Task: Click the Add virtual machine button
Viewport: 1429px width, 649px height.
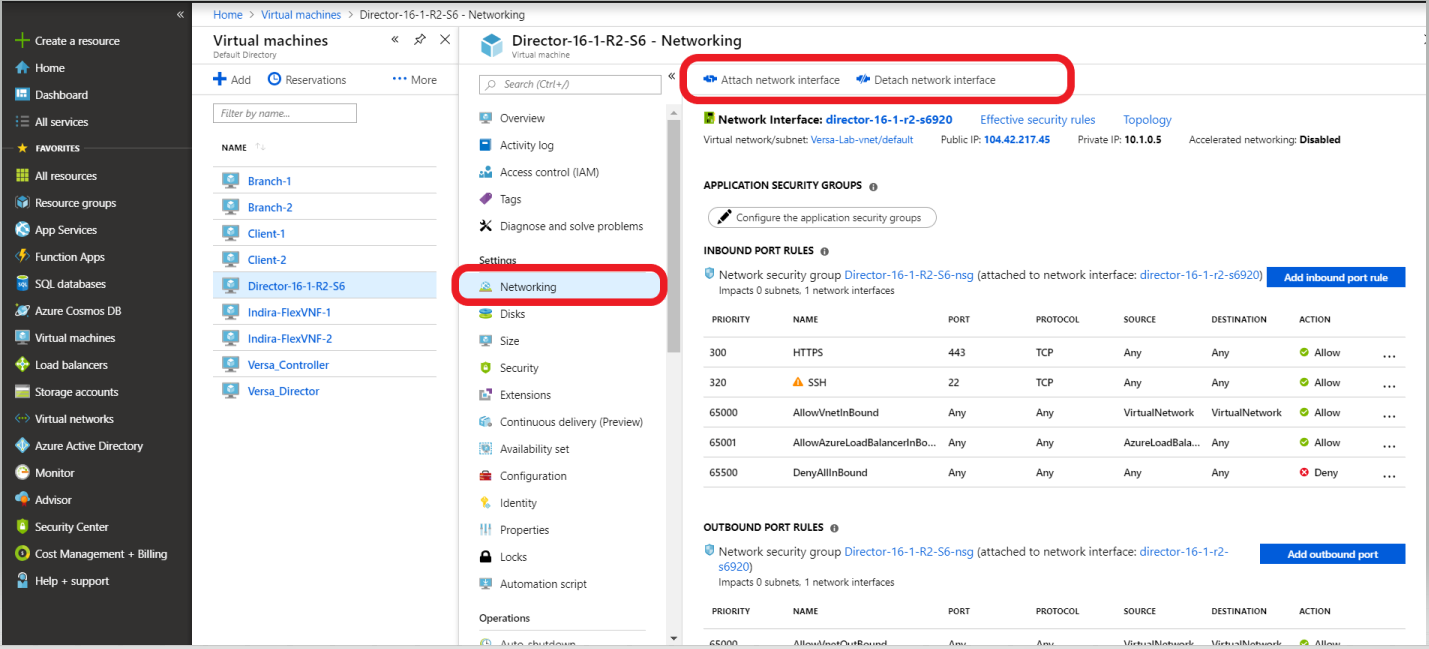Action: click(x=232, y=80)
